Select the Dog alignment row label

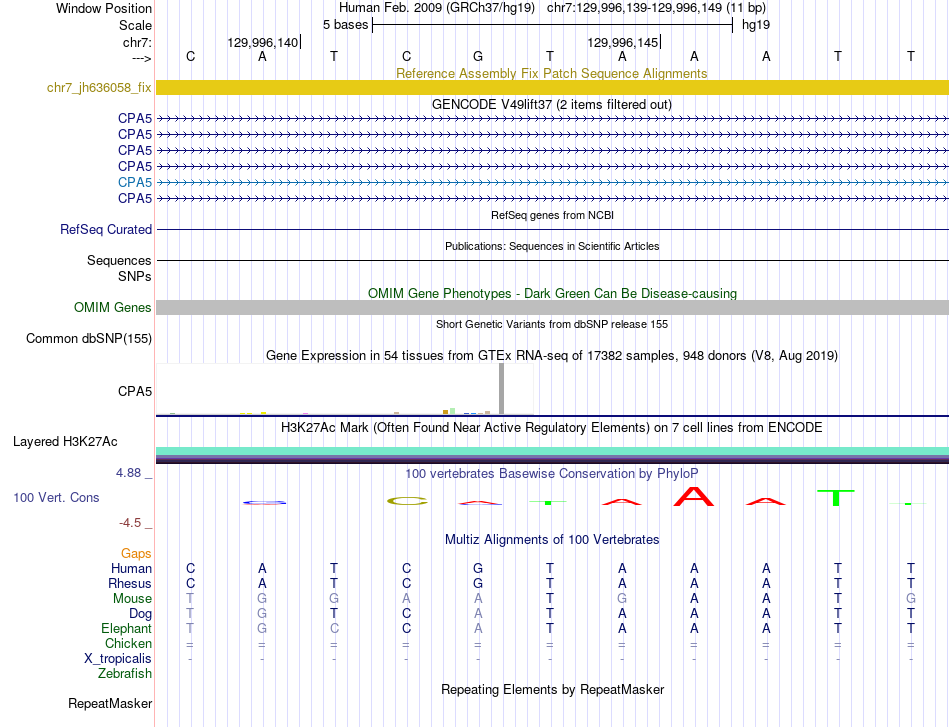pos(140,614)
